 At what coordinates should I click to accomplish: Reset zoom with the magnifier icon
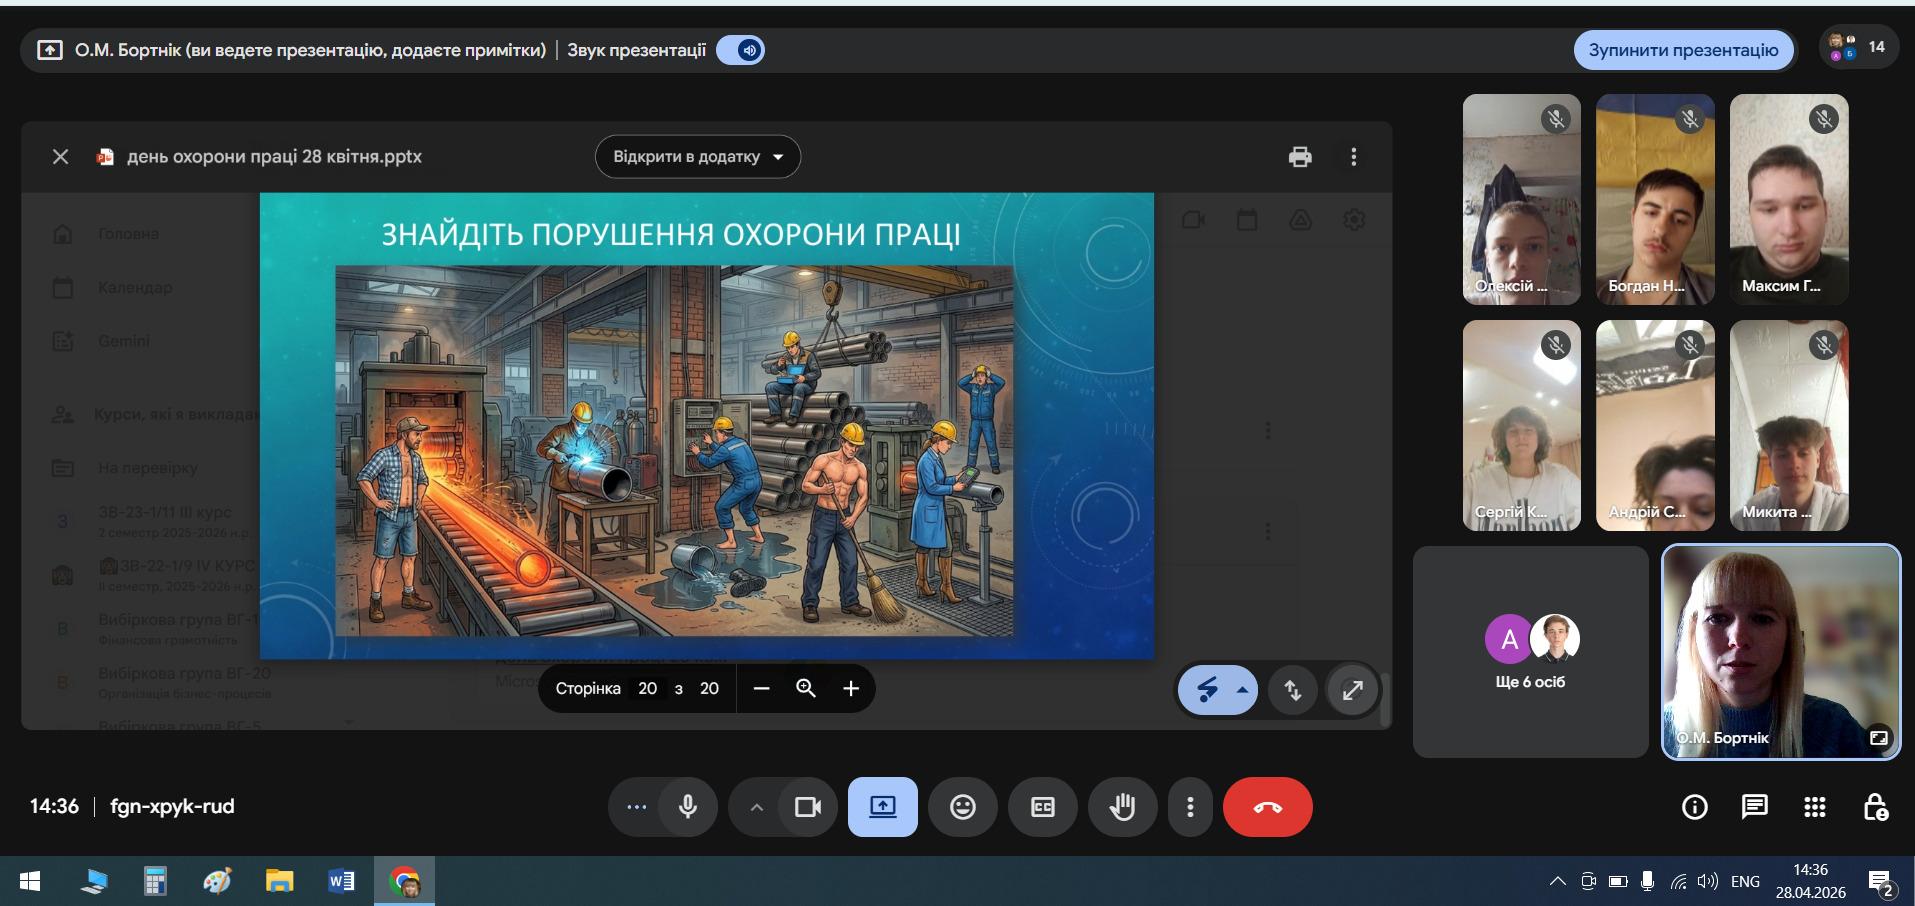(806, 688)
